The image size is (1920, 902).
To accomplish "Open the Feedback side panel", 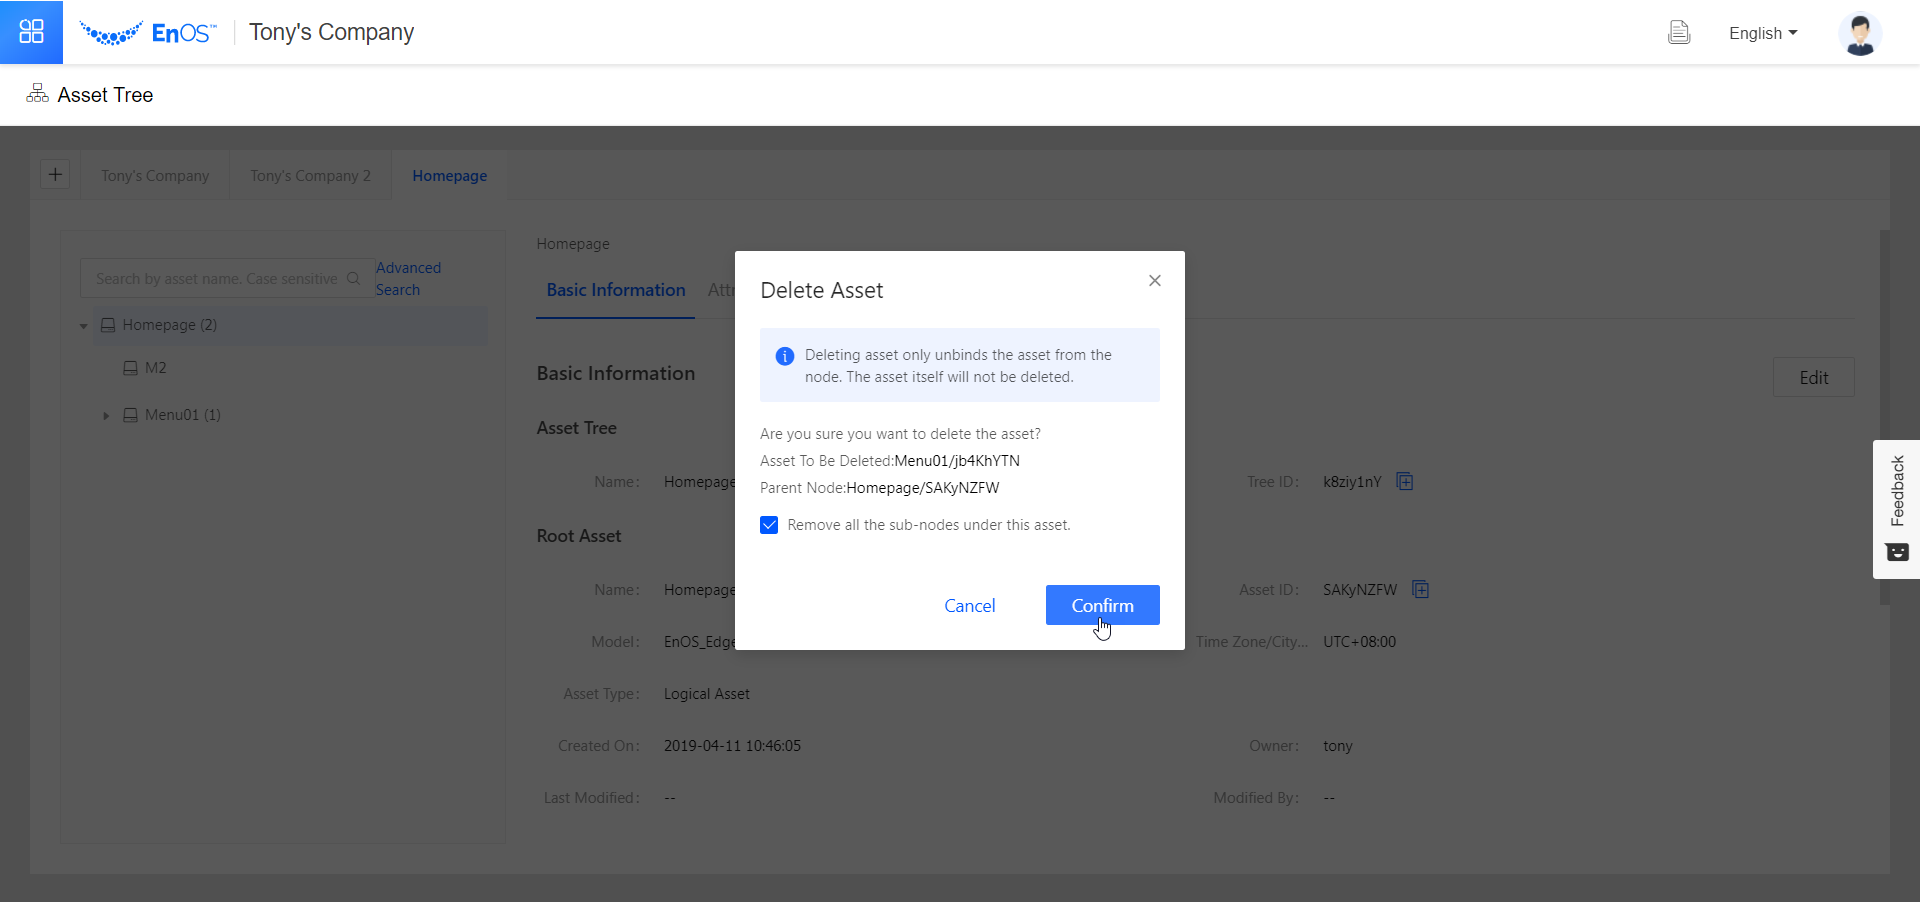I will point(1896,509).
